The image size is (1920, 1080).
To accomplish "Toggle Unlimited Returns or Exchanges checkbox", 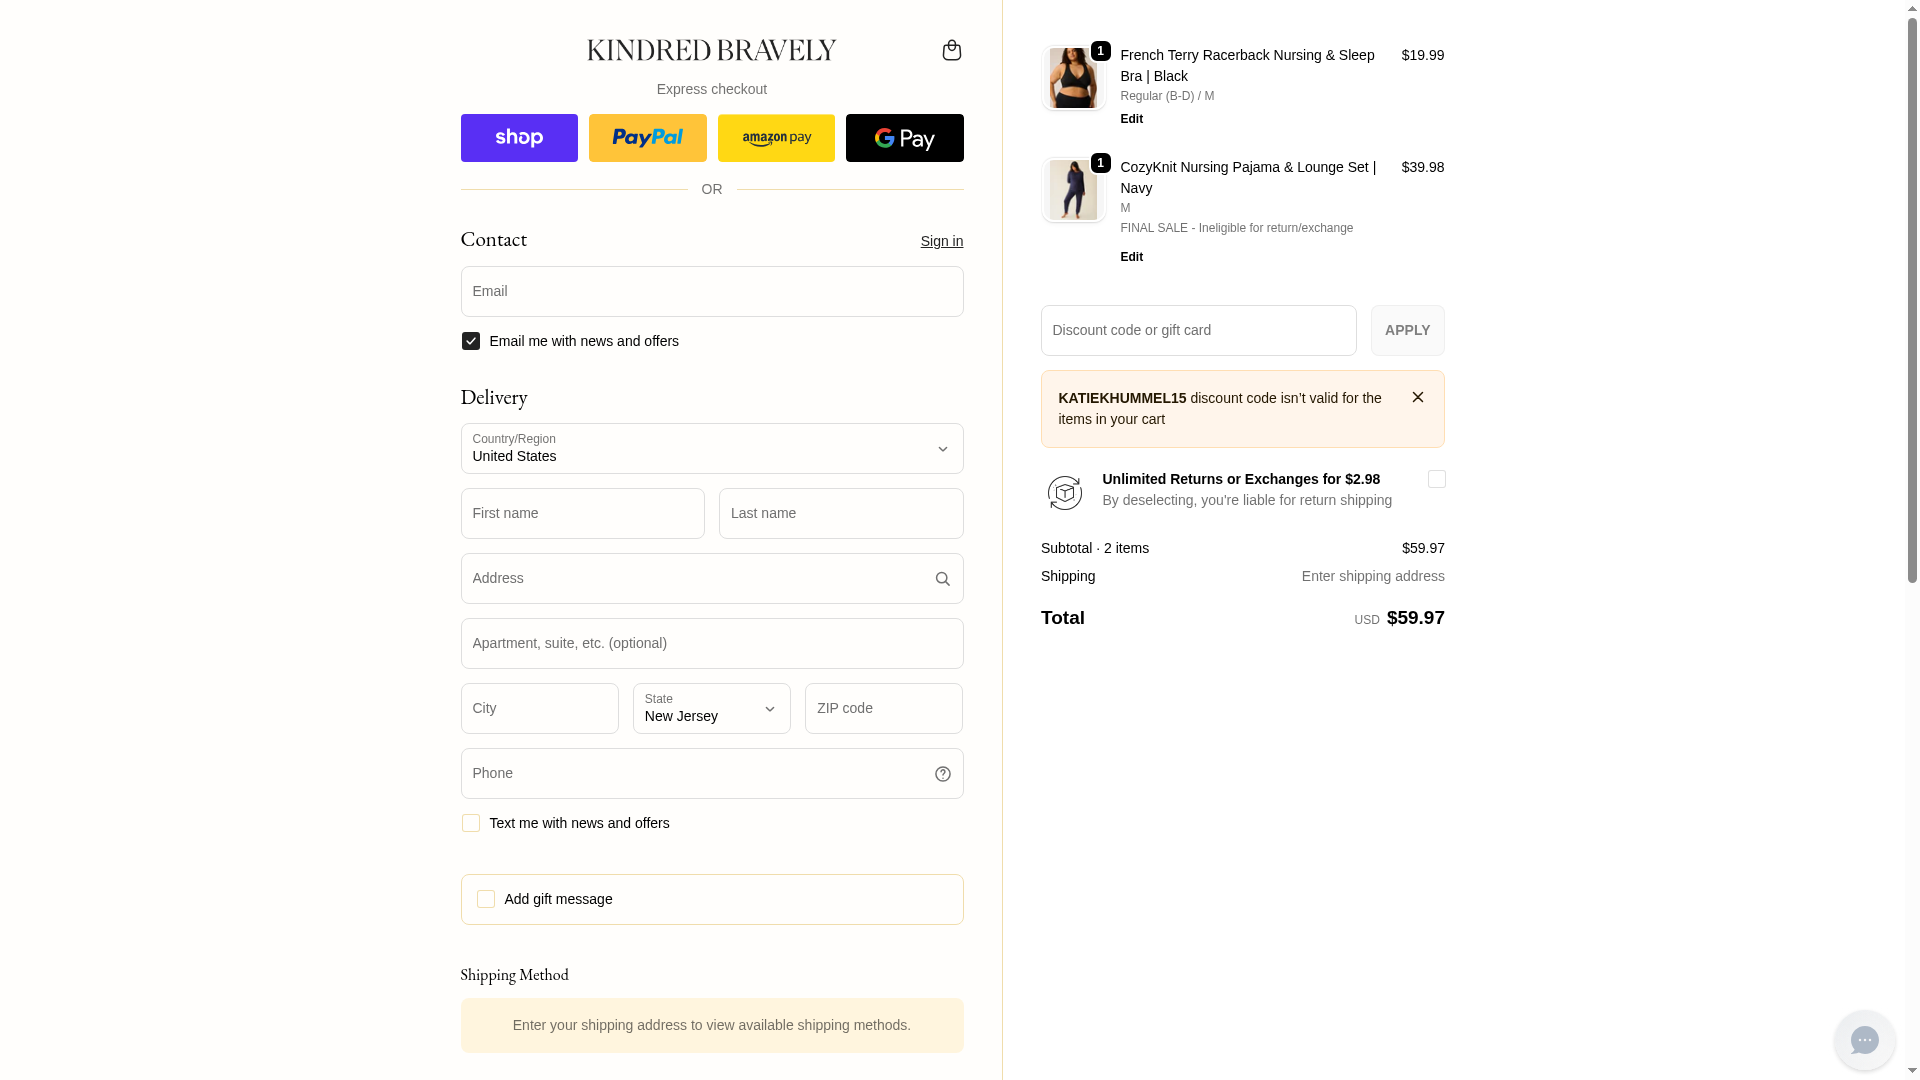I will 1436,479.
